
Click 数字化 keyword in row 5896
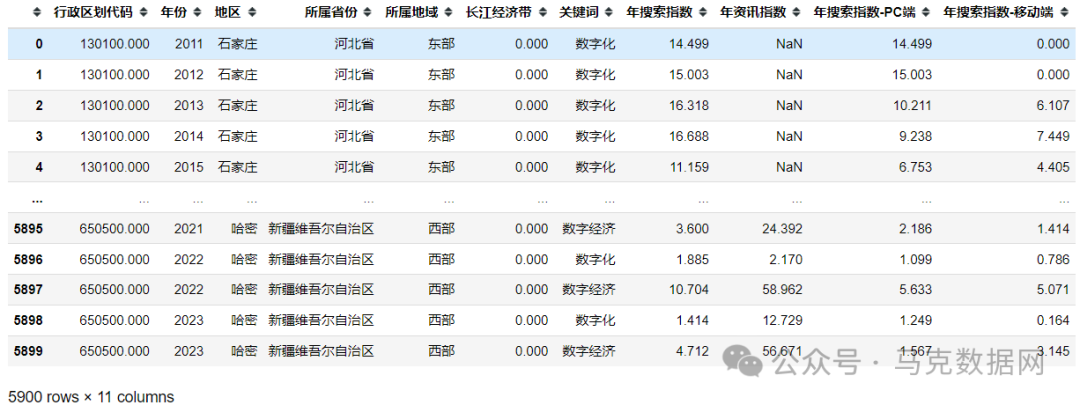pos(596,259)
